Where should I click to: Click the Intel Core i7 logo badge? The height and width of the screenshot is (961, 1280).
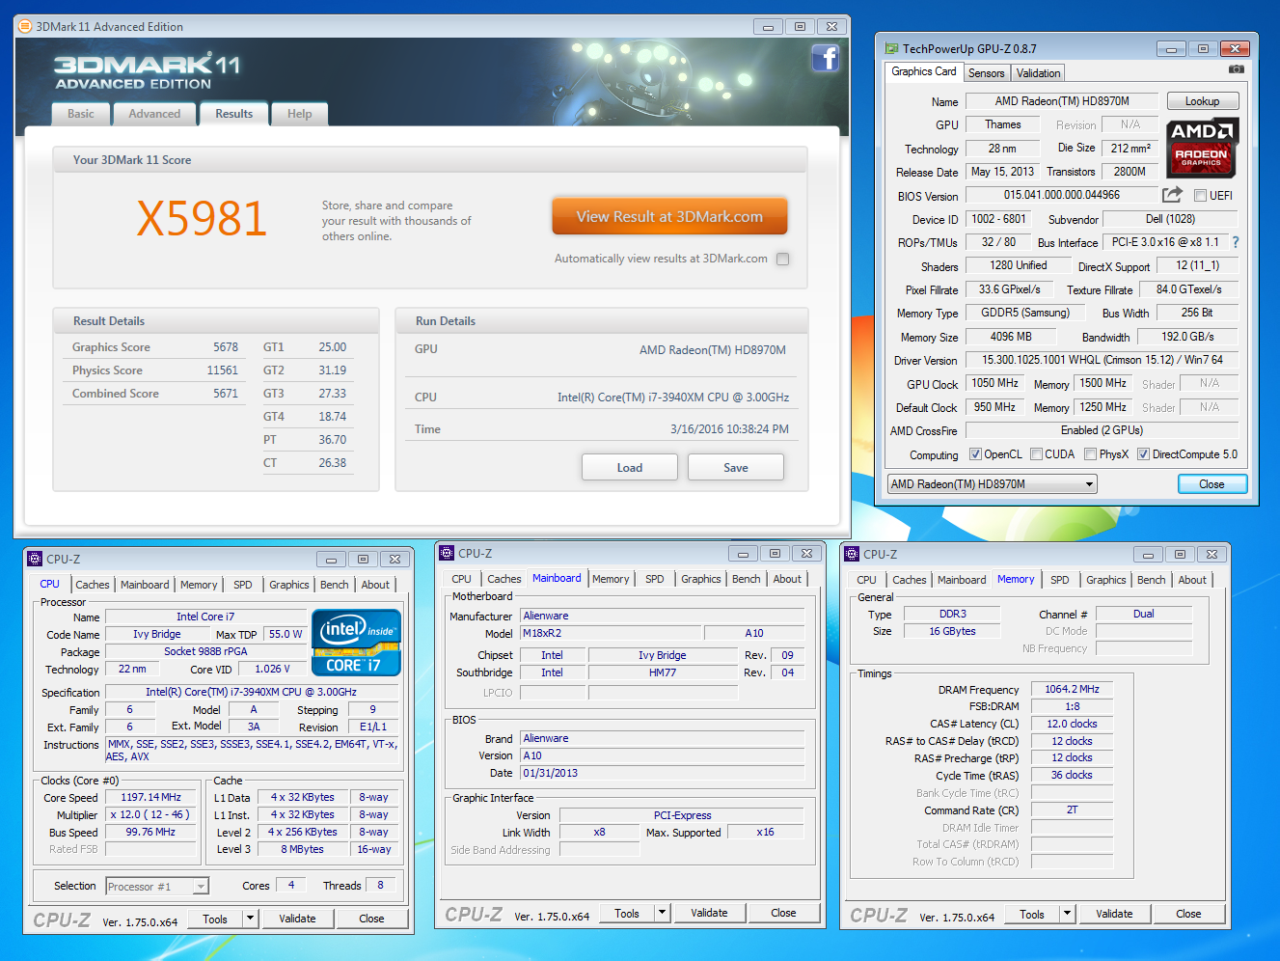point(357,643)
